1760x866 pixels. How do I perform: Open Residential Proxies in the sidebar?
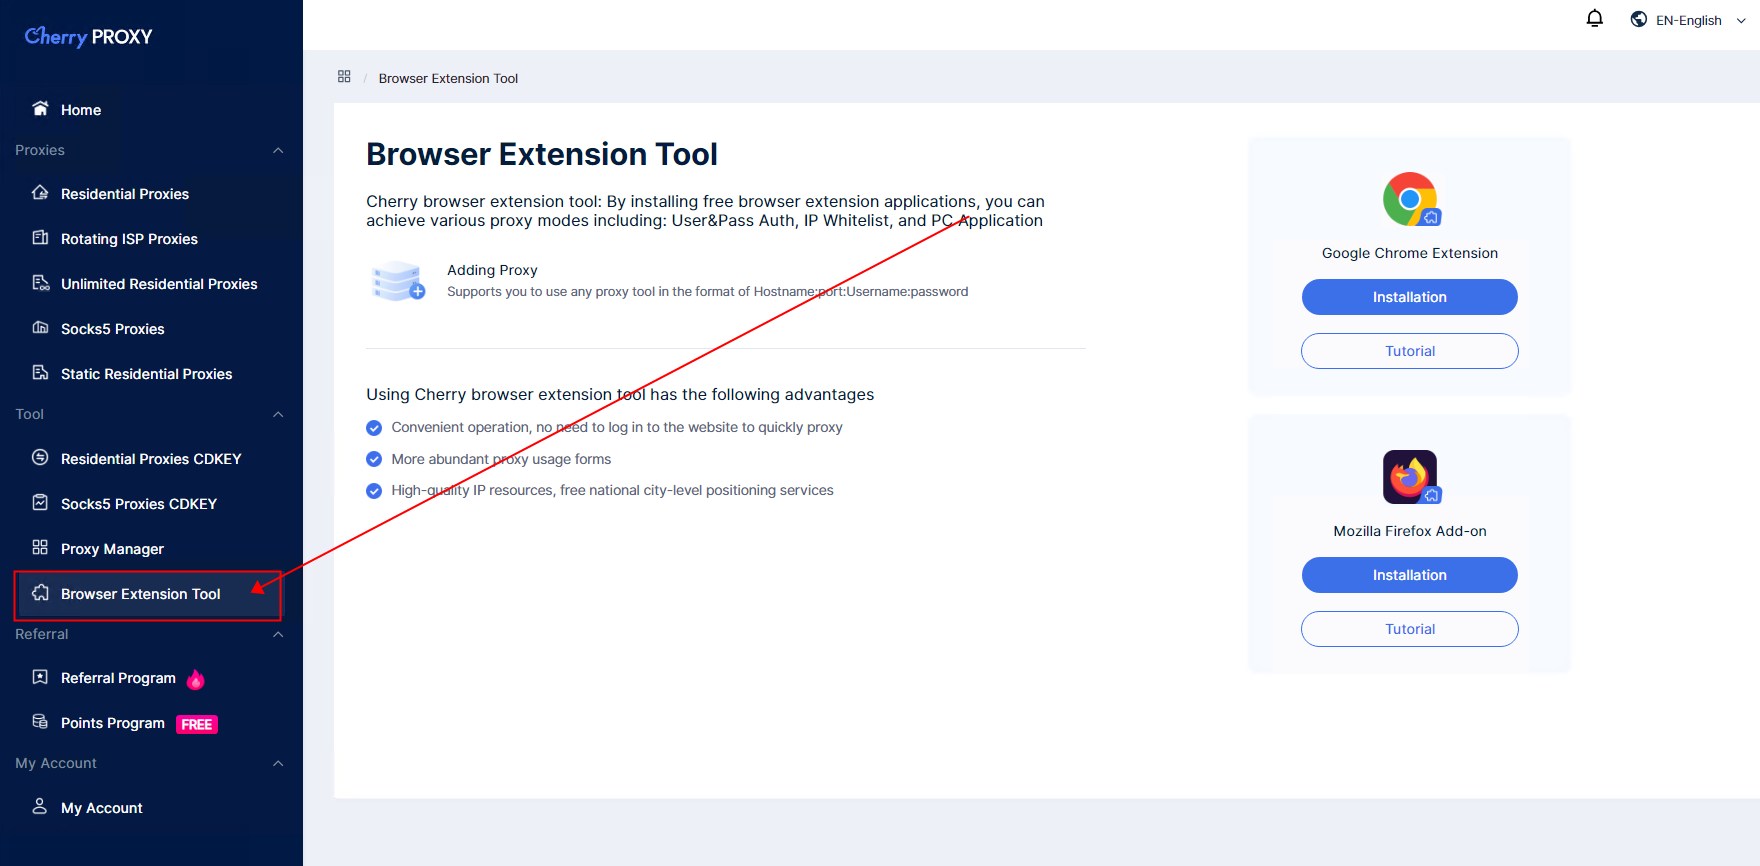tap(125, 194)
